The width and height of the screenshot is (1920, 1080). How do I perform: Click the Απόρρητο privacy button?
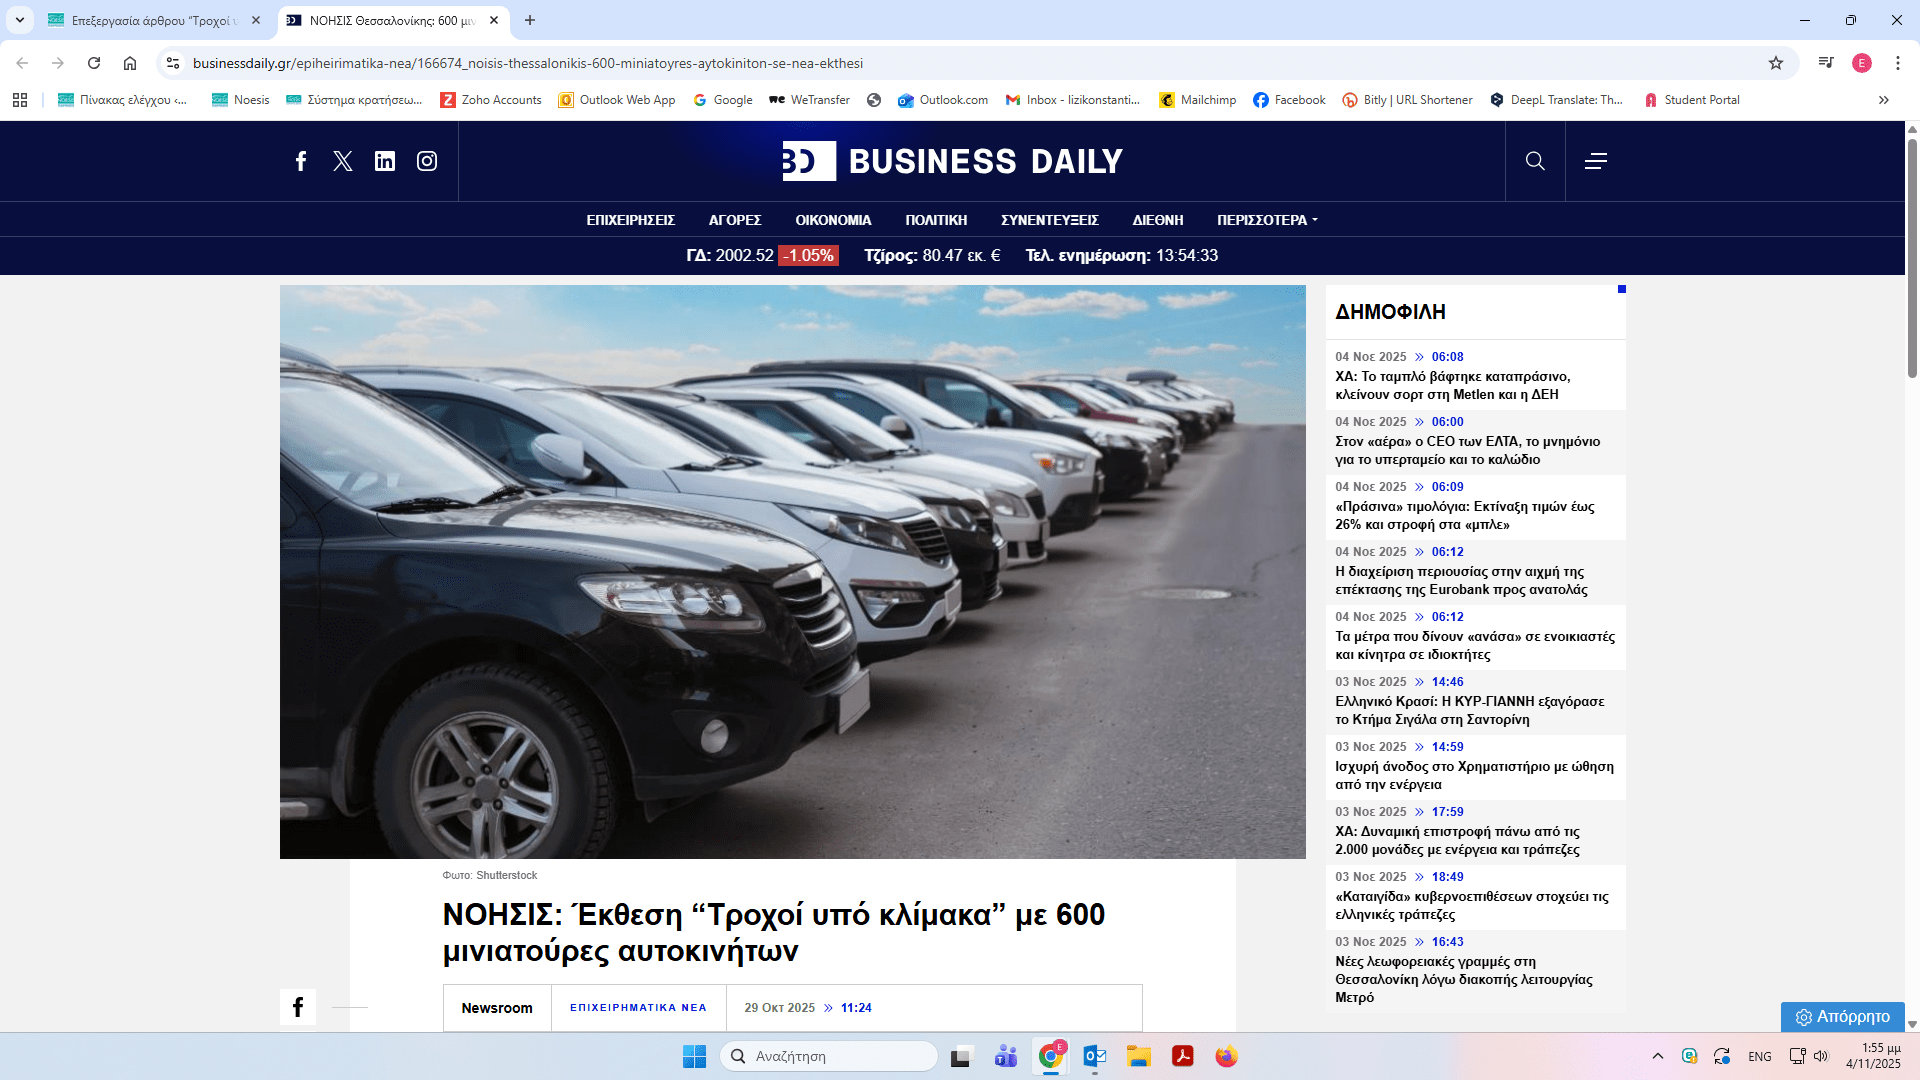tap(1843, 1016)
